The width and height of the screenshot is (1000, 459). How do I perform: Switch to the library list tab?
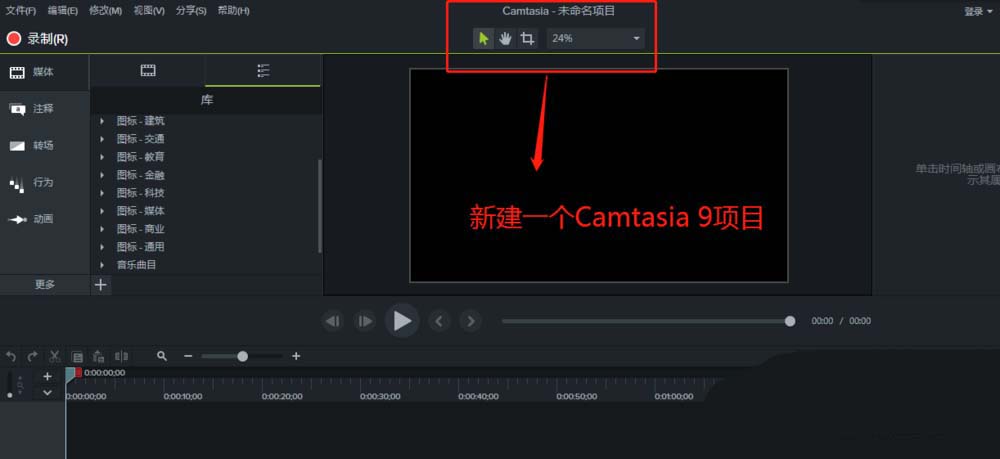(263, 71)
